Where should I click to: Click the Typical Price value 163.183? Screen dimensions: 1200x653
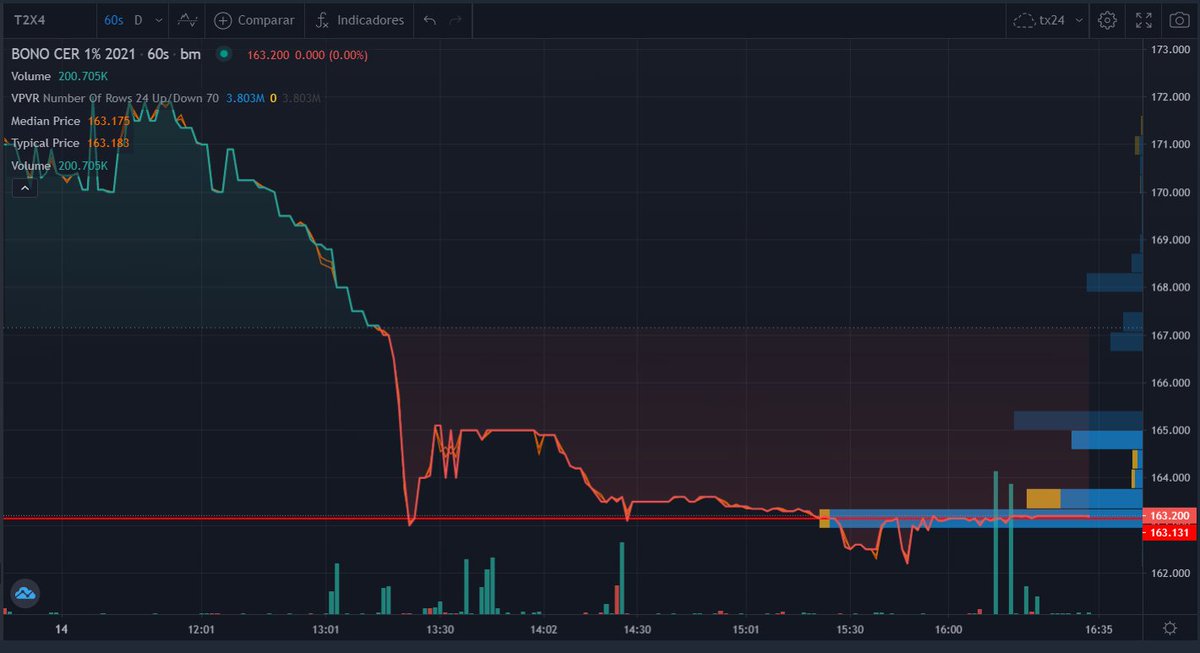[109, 143]
